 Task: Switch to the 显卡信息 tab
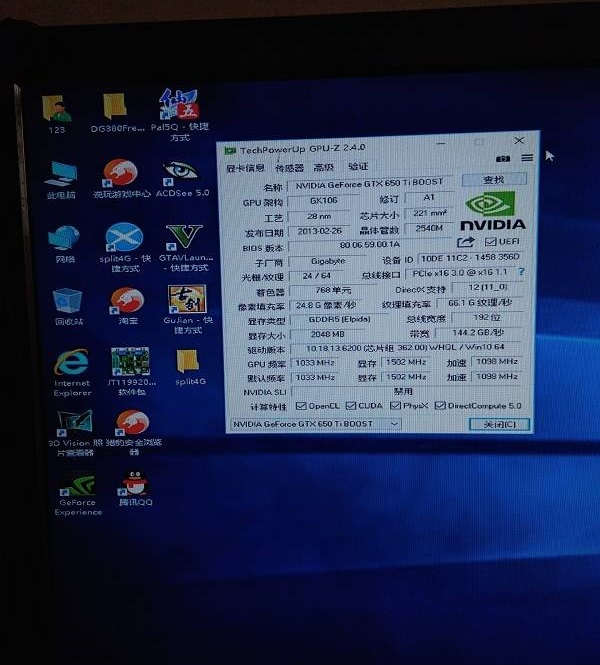245,168
